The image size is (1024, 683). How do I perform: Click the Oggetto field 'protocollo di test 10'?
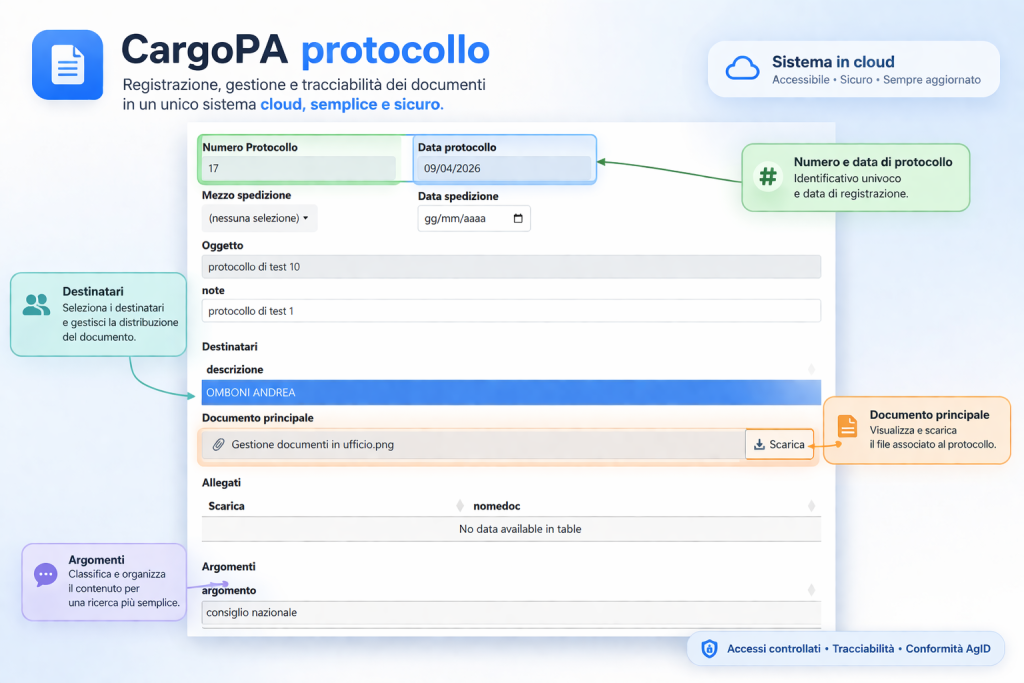[511, 266]
